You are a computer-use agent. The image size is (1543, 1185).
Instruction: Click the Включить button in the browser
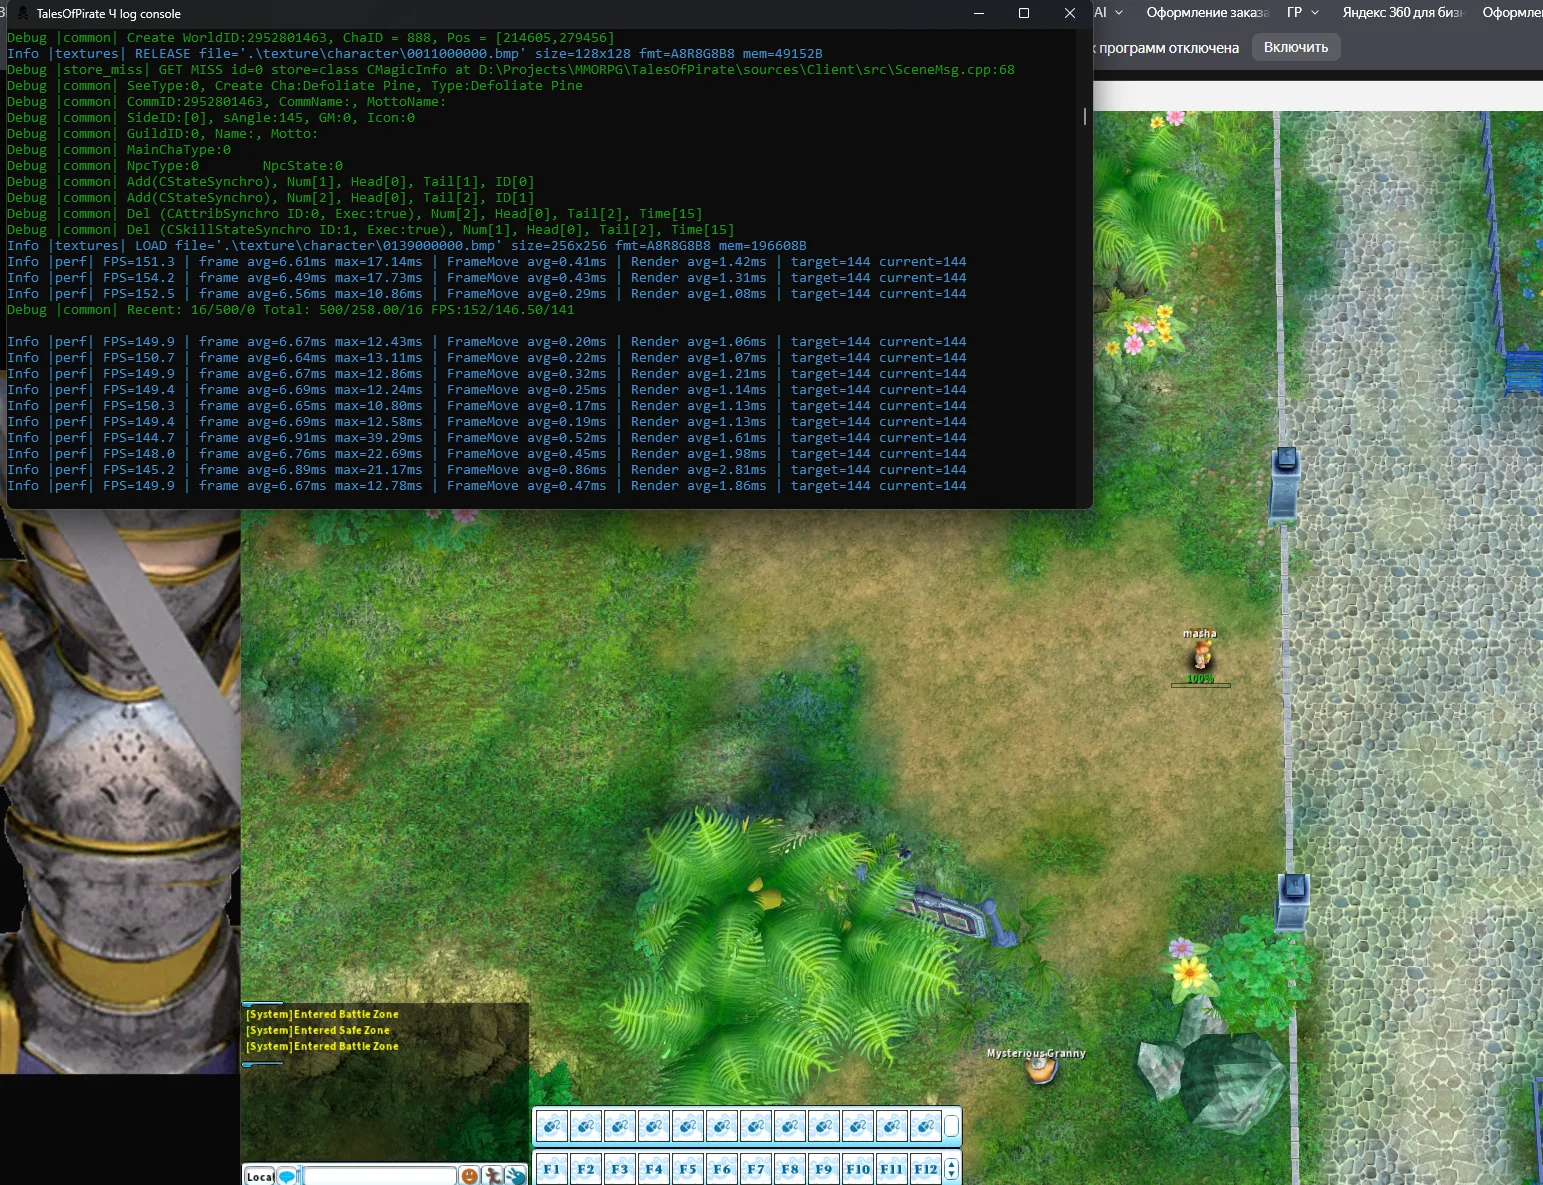pyautogui.click(x=1296, y=47)
